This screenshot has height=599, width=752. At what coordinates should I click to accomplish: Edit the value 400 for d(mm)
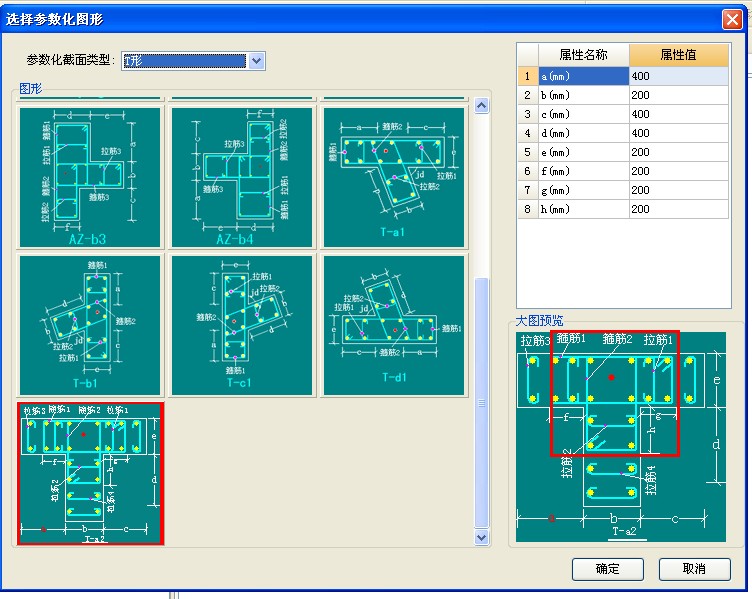679,133
